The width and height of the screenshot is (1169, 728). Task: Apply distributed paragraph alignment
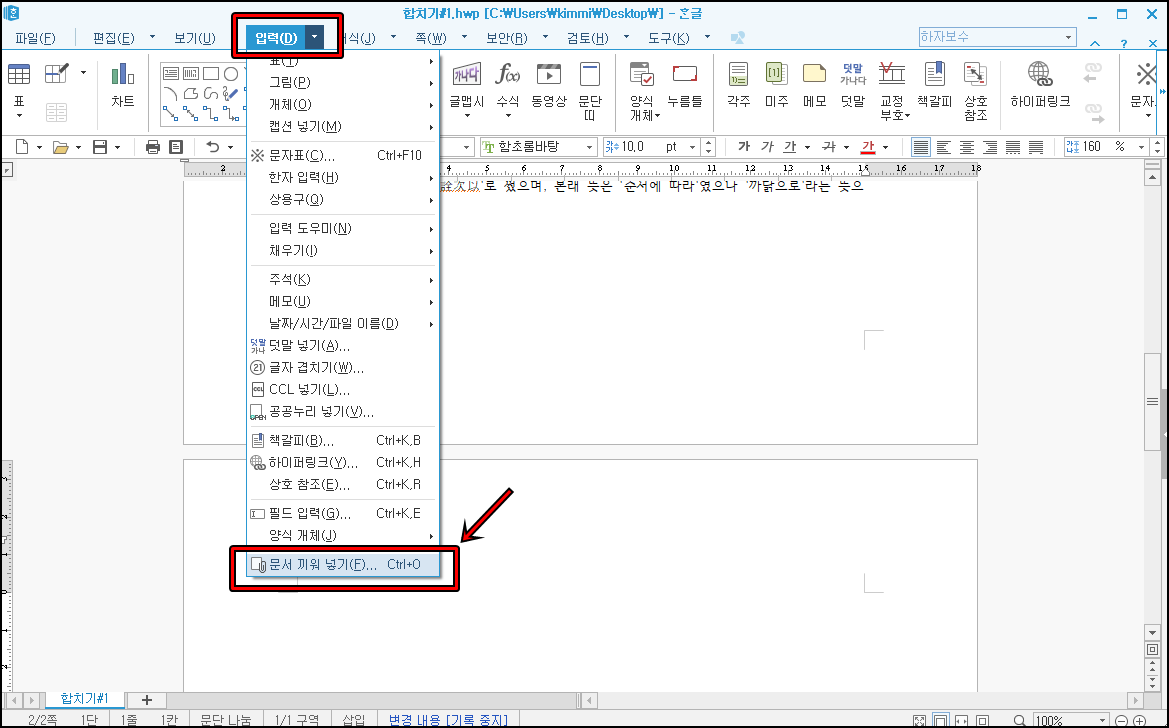1012,147
